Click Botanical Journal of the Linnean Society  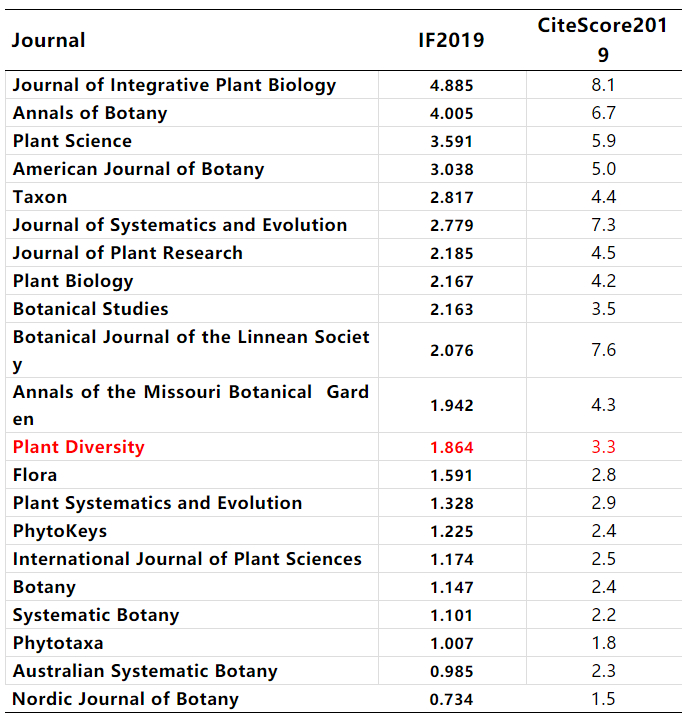[190, 337]
